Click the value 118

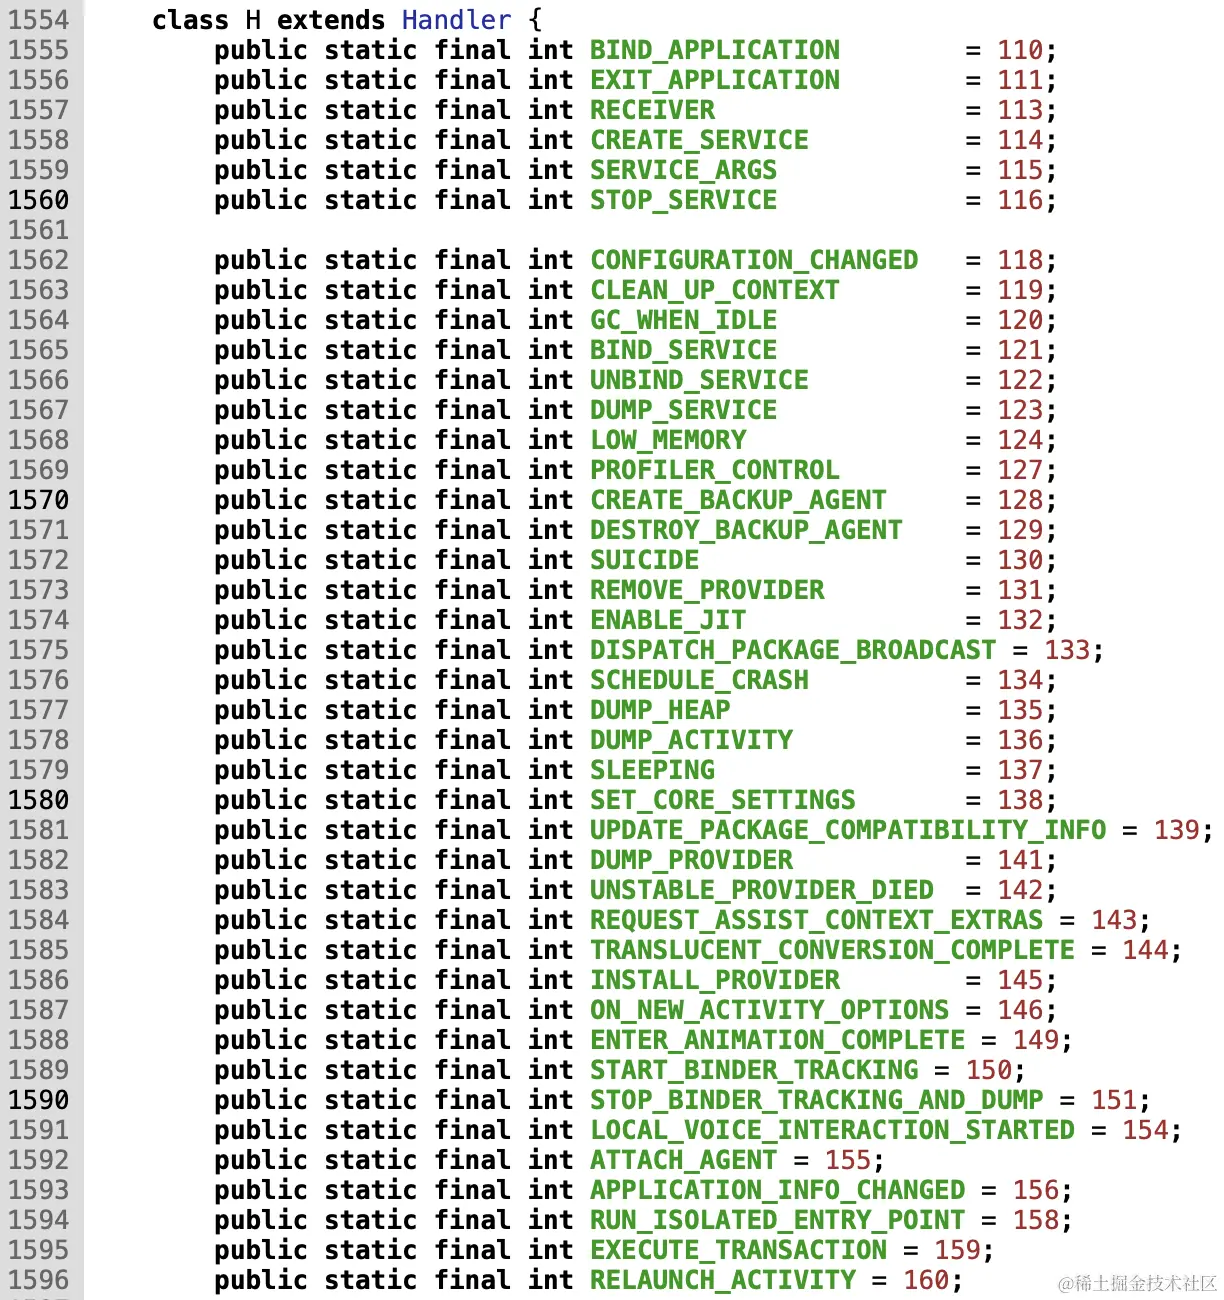(1020, 260)
